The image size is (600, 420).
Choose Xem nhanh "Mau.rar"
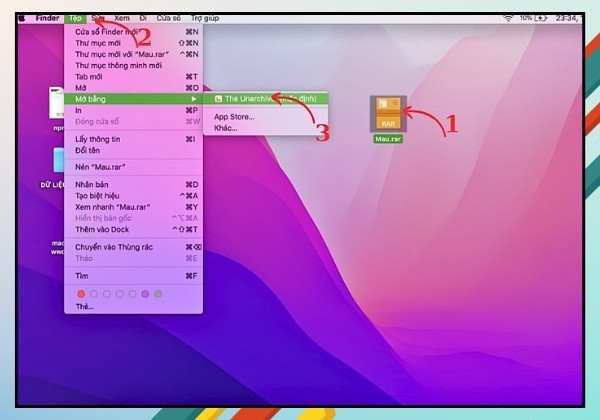[x=133, y=207]
